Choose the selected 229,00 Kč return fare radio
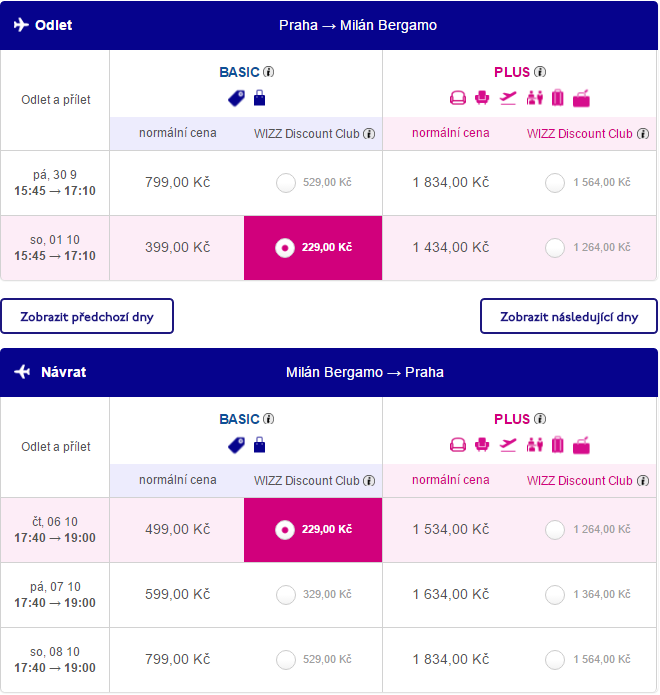This screenshot has width=660, height=695. click(x=285, y=530)
